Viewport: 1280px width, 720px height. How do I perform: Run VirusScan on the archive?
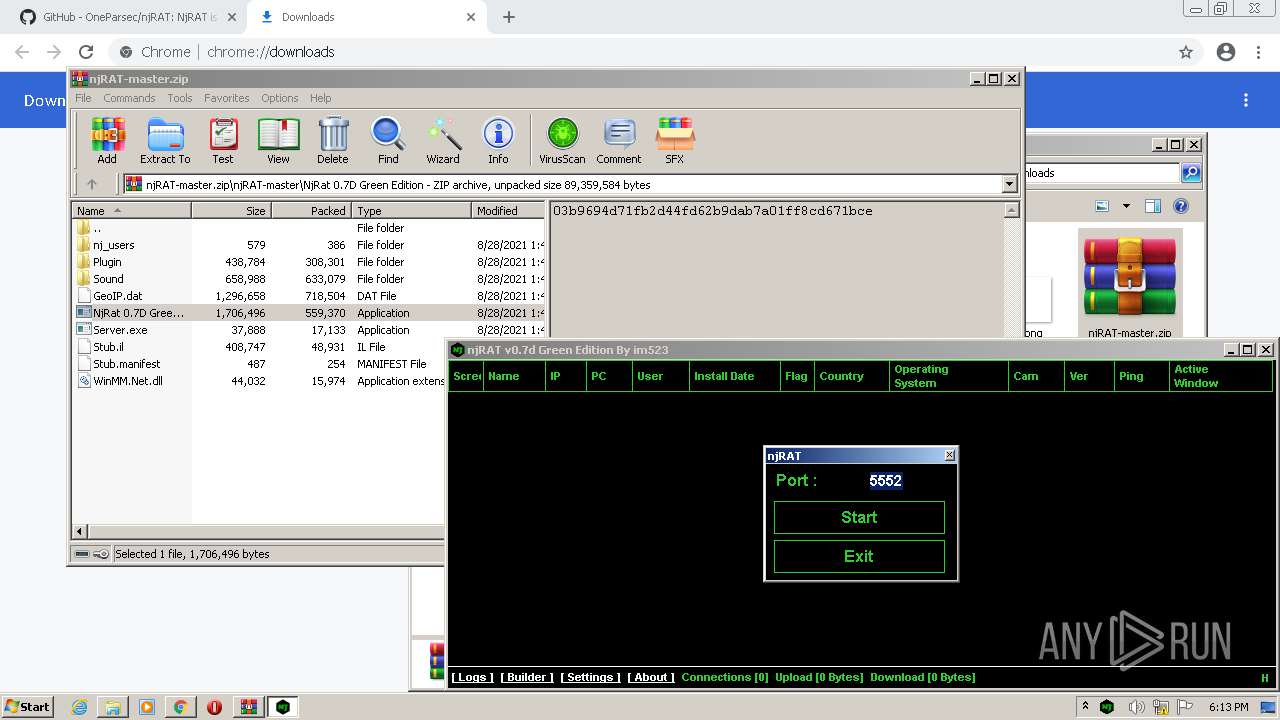(x=562, y=140)
